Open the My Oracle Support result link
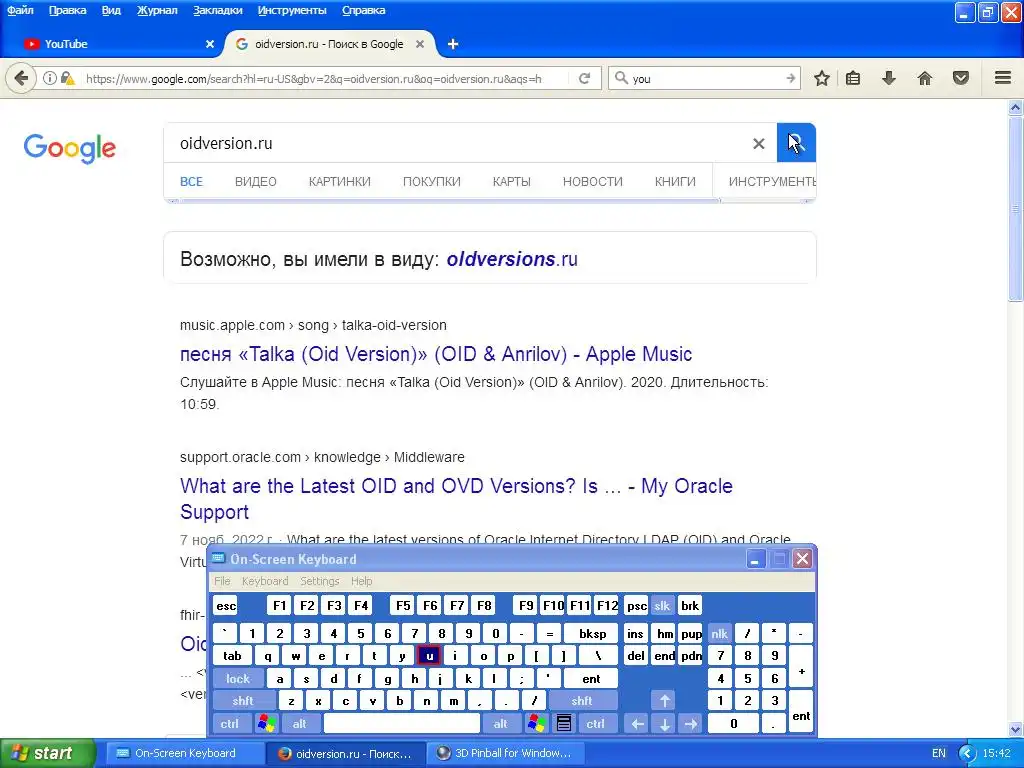The height and width of the screenshot is (768, 1024). click(x=456, y=499)
